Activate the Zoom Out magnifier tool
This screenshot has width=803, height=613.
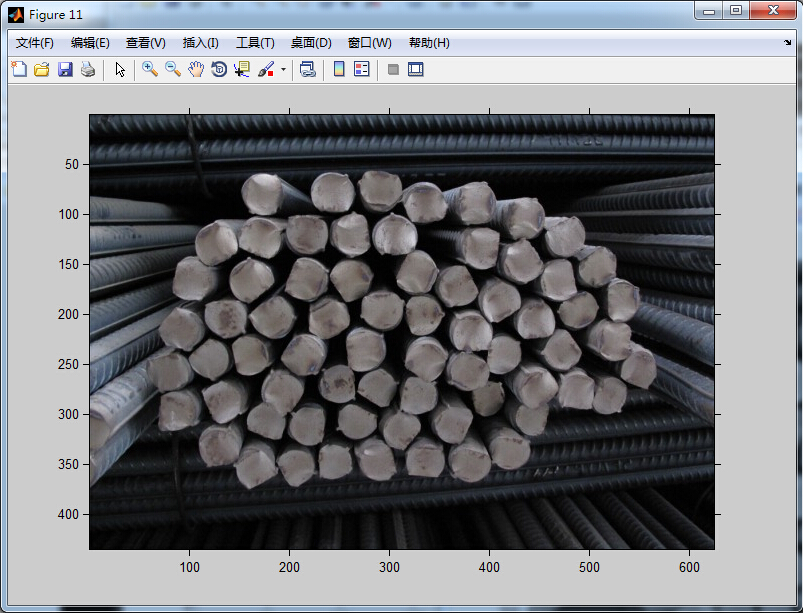[173, 69]
